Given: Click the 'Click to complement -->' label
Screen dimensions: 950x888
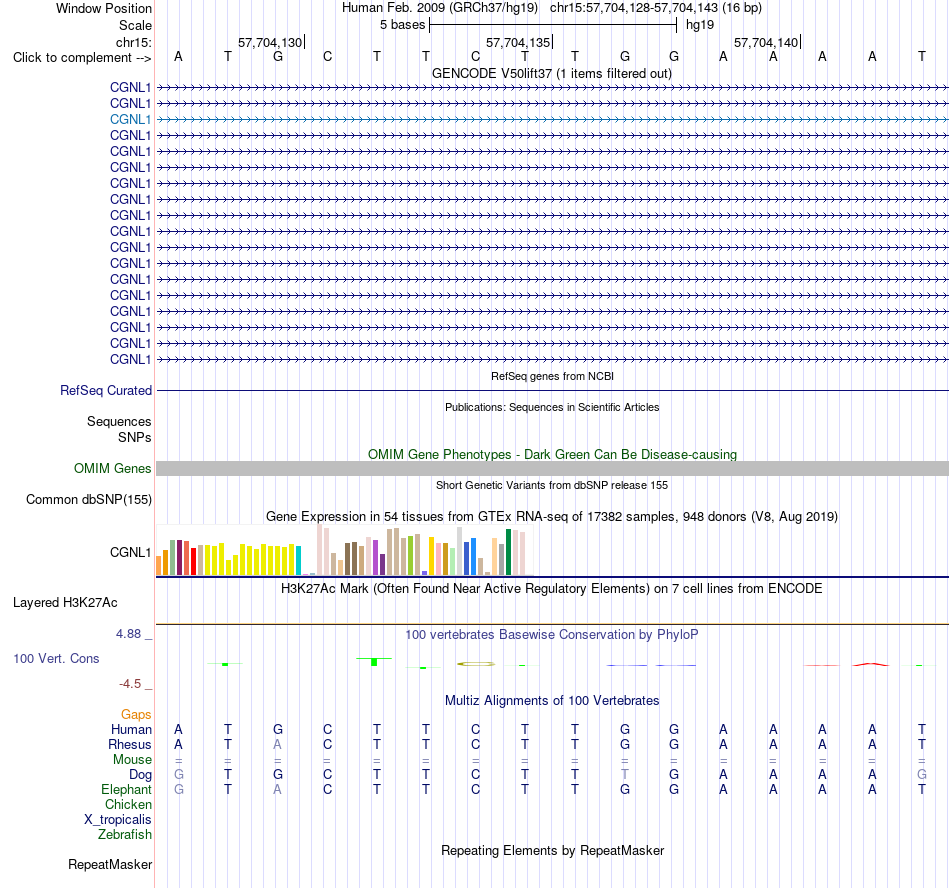Looking at the screenshot, I should click(82, 58).
